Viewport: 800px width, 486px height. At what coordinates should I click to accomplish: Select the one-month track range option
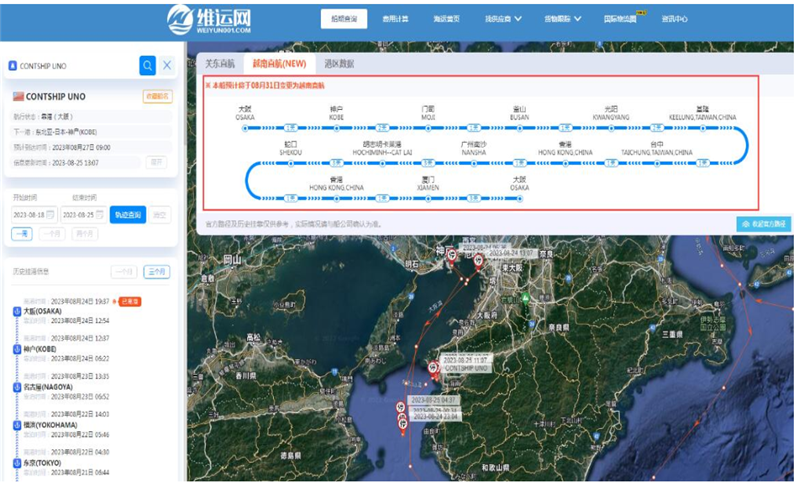(52, 234)
